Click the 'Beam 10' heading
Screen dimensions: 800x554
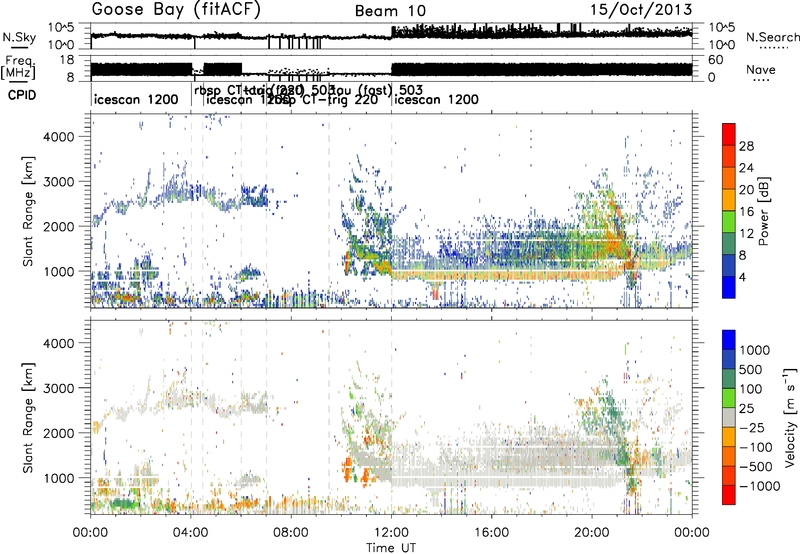point(390,11)
